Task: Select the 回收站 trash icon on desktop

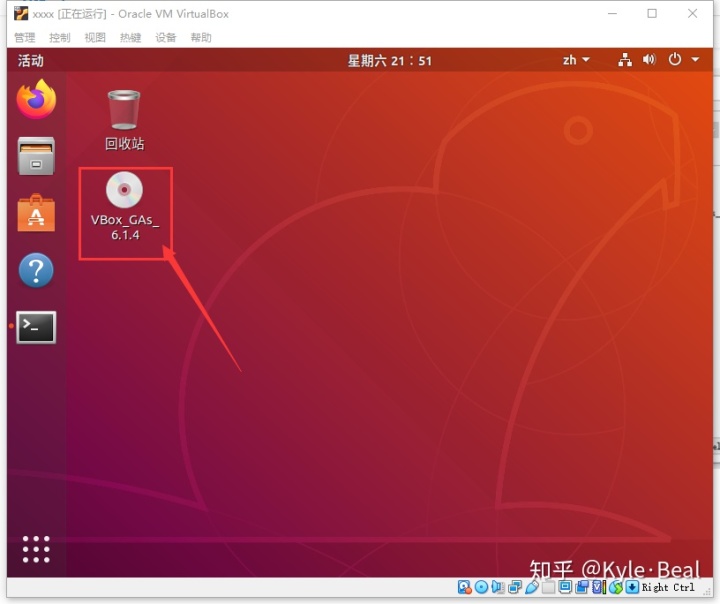Action: coord(124,120)
